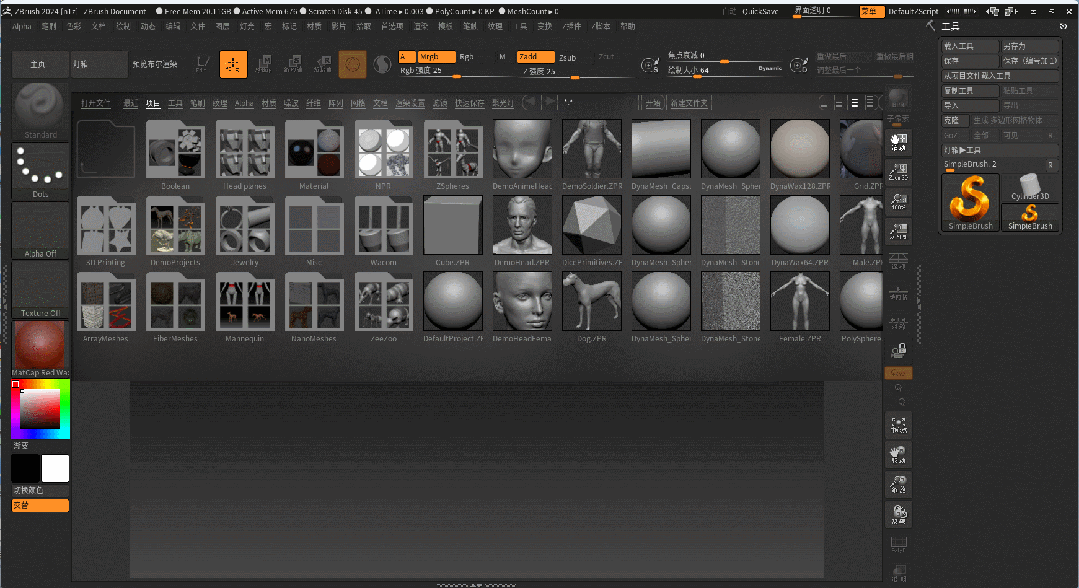Click the large-list view icon in LightBox
Image resolution: width=1079 pixels, height=588 pixels.
coord(855,103)
